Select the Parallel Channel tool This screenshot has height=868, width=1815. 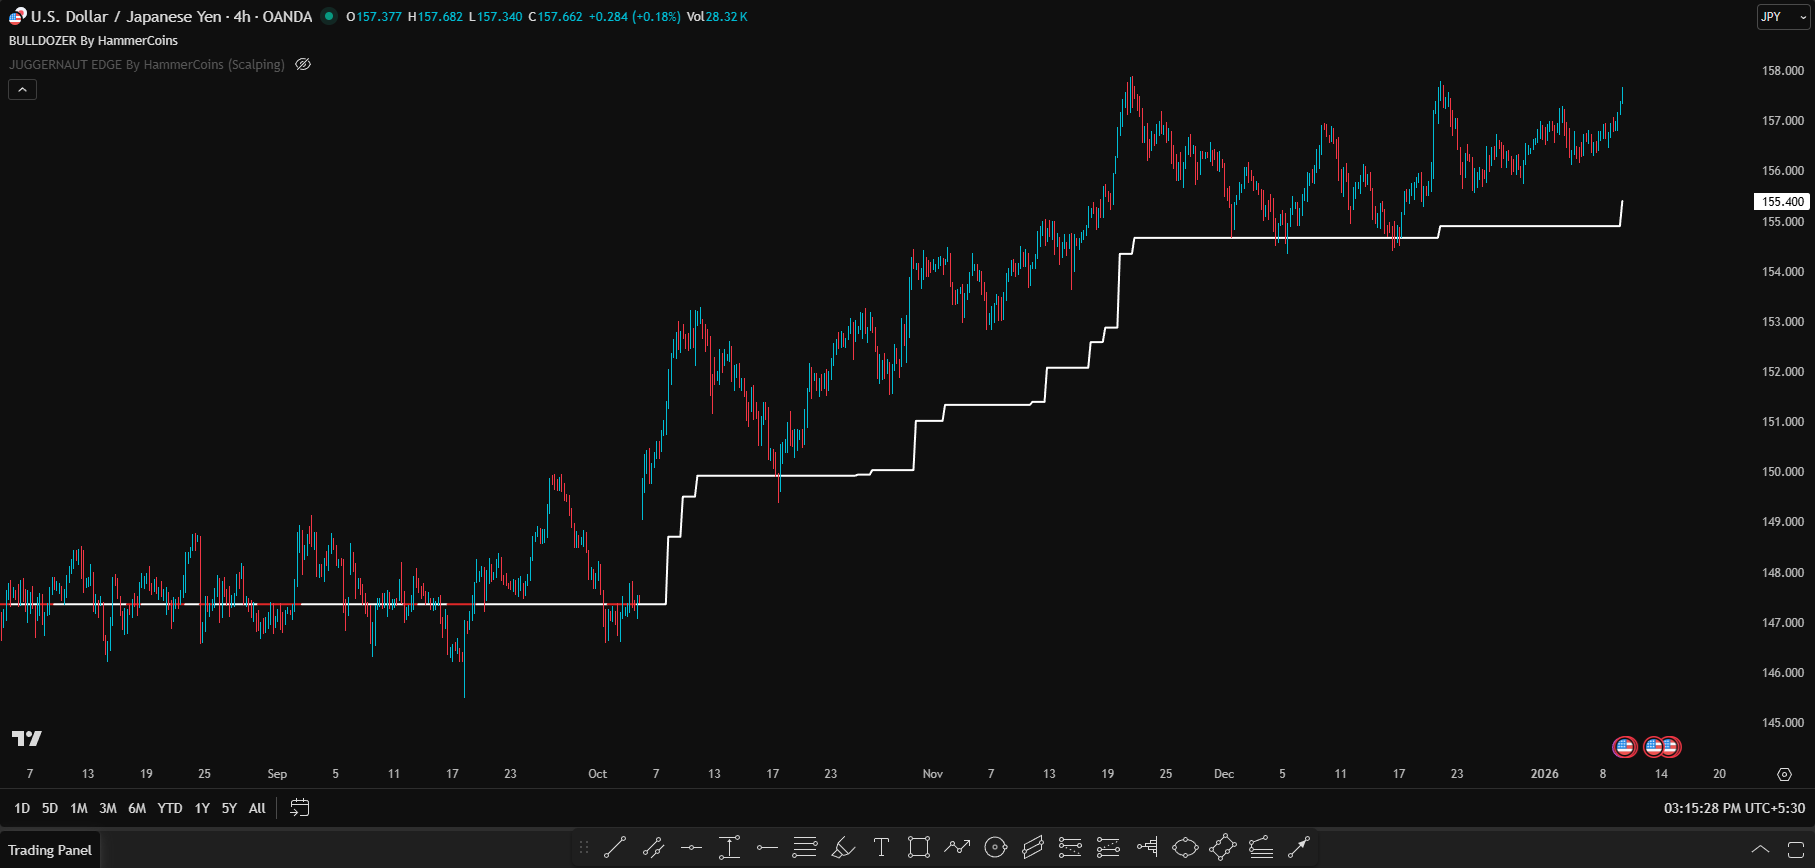[x=1033, y=848]
